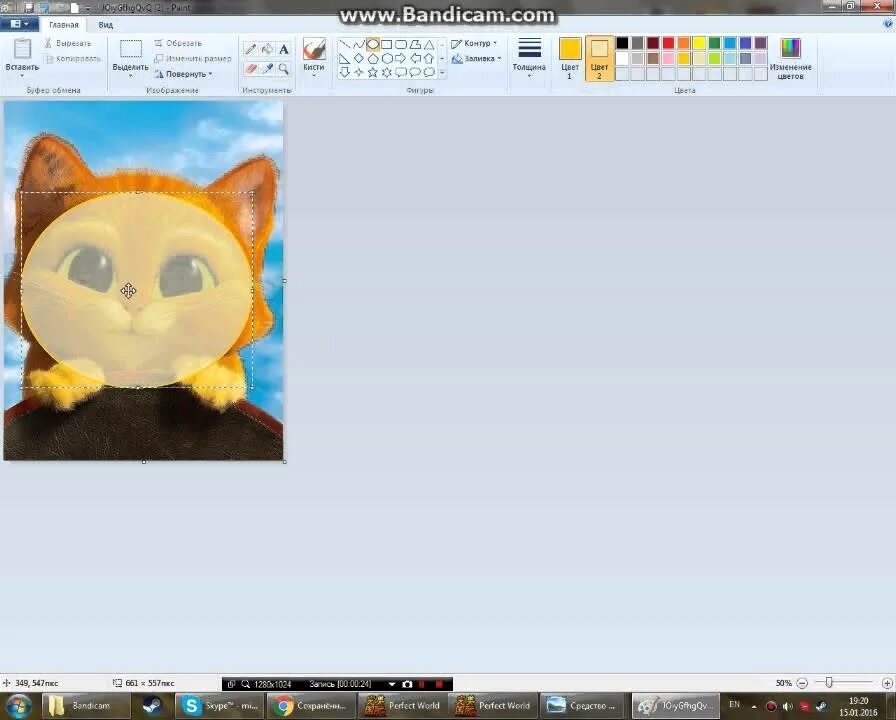Viewport: 896px width, 720px height.
Task: Select the Magnifier tool
Action: (284, 69)
